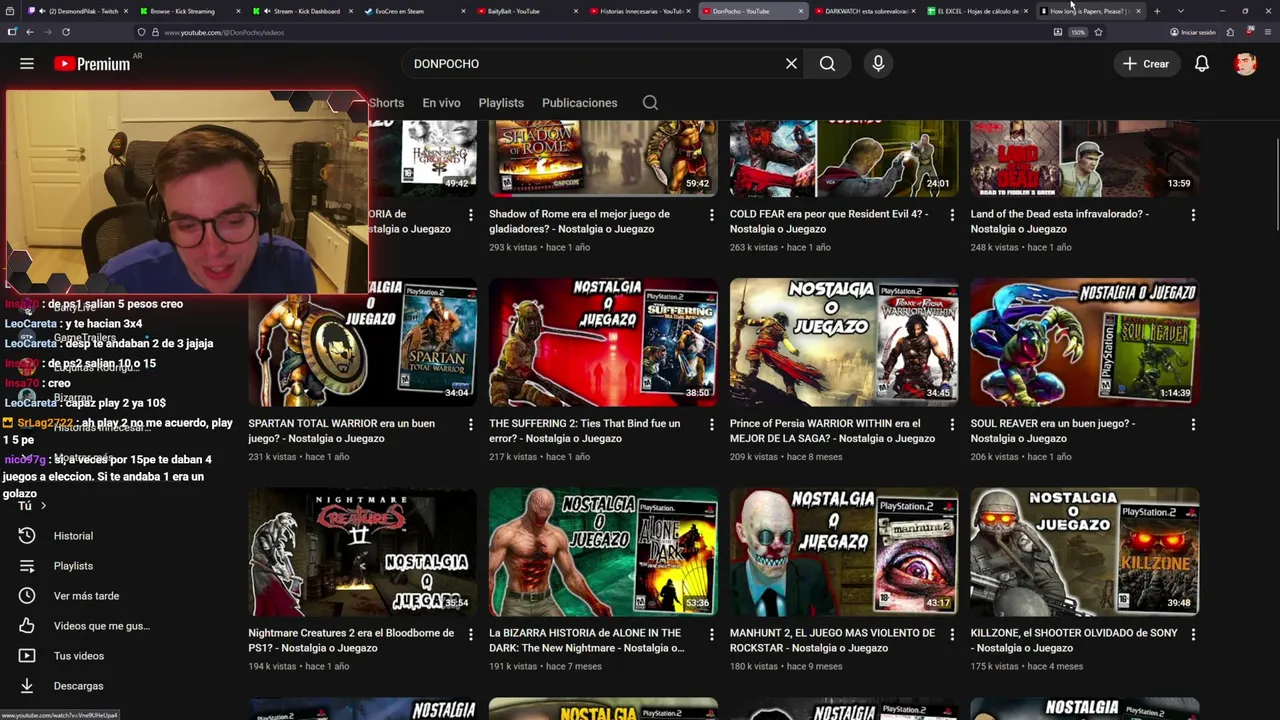This screenshot has height=720, width=1280.
Task: Open options for Prince of Persia video
Action: coord(952,425)
